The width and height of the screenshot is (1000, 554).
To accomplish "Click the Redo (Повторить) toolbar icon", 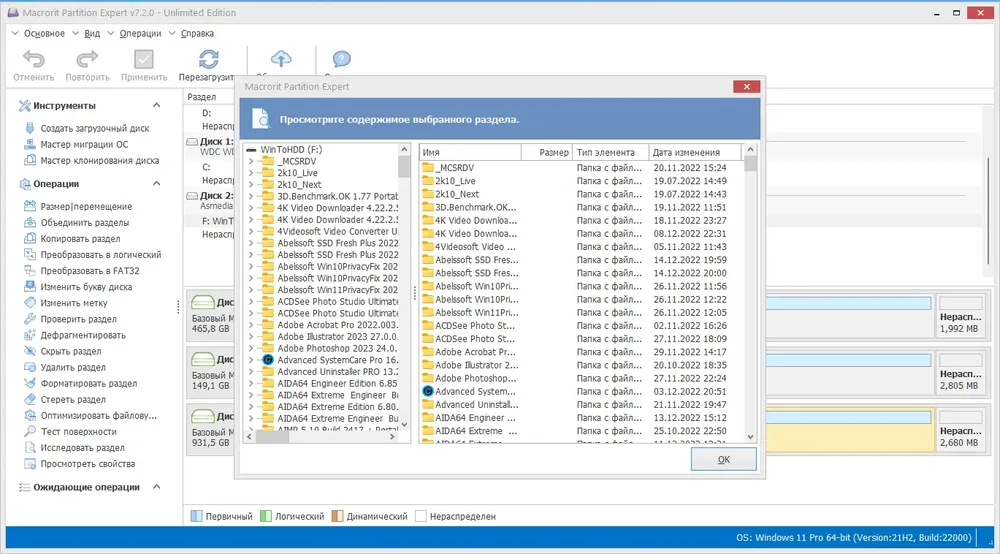I will pyautogui.click(x=87, y=59).
